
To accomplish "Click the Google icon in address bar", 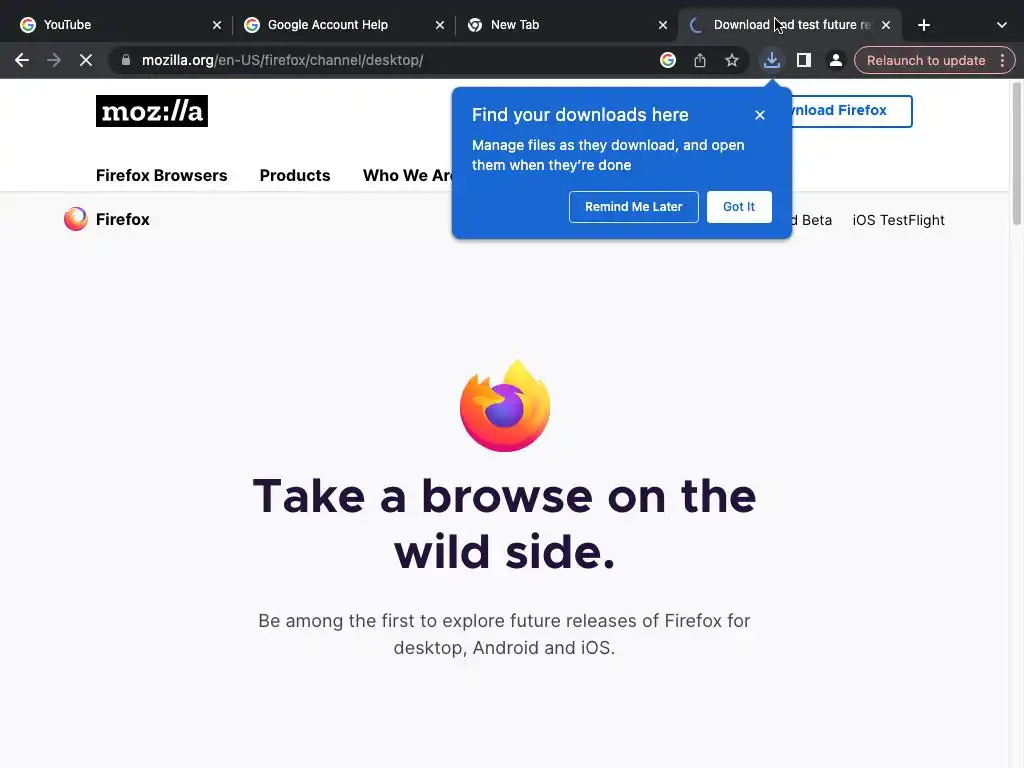I will click(x=667, y=60).
